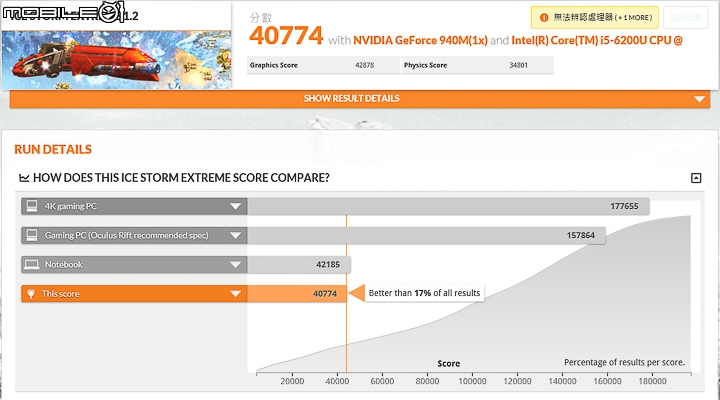
Task: Open the processor not recognized warning button
Action: pyautogui.click(x=595, y=17)
